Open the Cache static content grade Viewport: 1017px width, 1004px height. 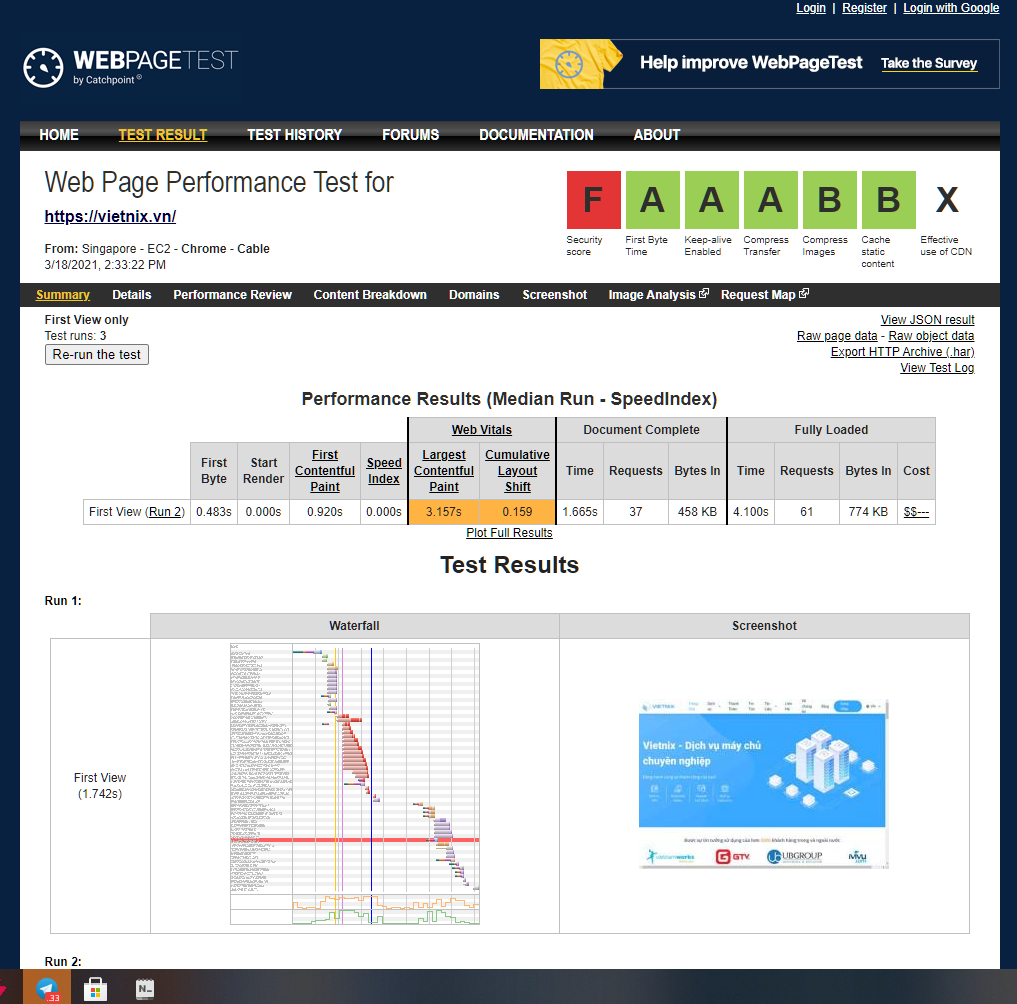click(888, 200)
